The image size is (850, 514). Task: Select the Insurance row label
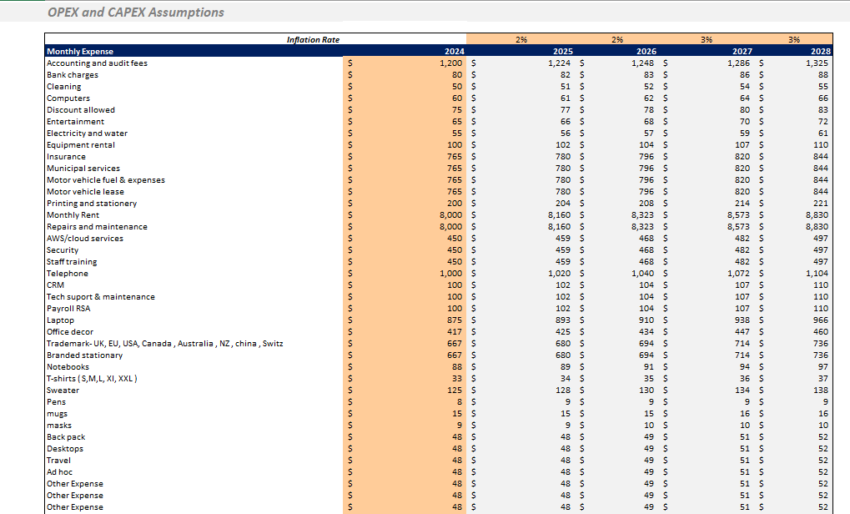[x=66, y=157]
